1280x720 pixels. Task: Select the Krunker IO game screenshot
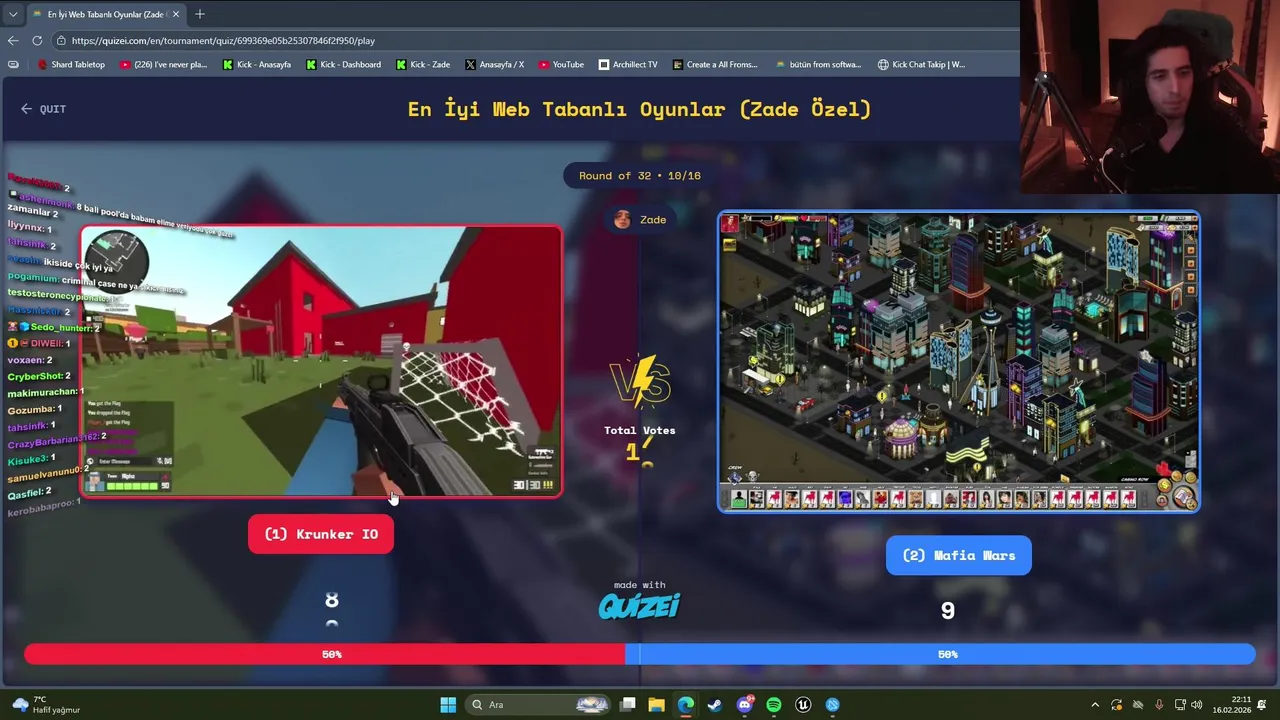click(321, 361)
